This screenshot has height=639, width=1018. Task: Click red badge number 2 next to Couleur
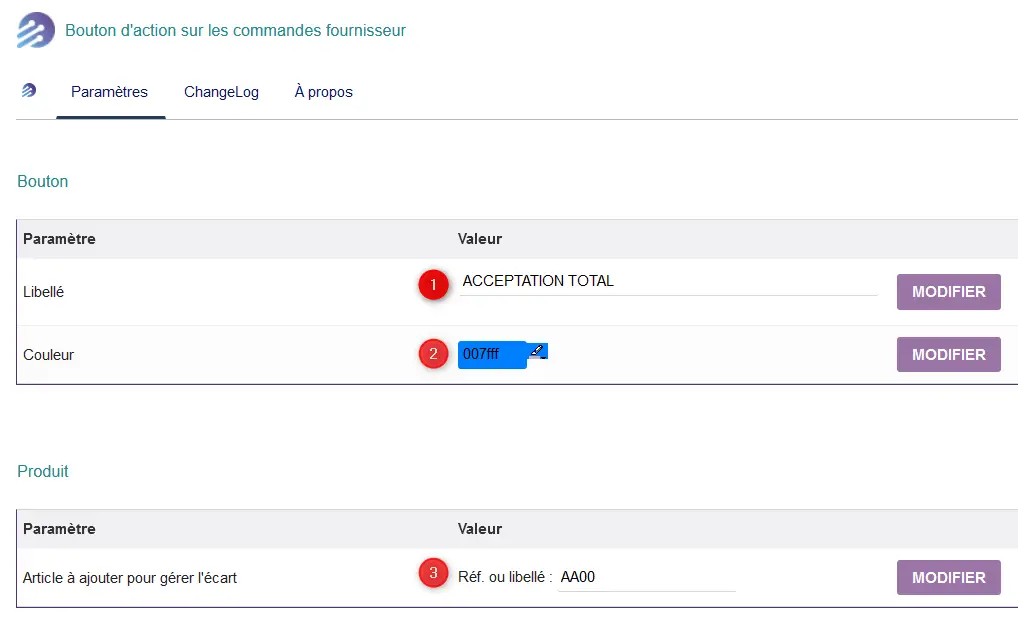click(433, 354)
